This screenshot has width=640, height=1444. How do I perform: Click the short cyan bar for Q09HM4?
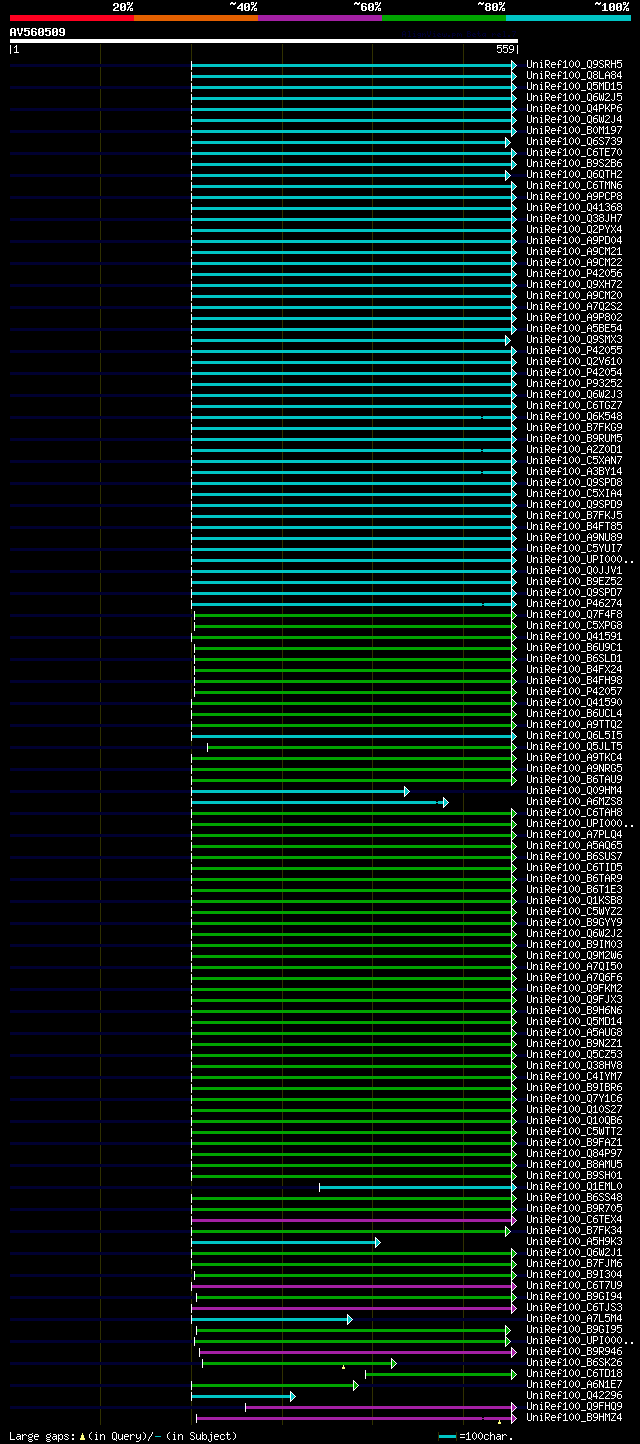point(300,791)
